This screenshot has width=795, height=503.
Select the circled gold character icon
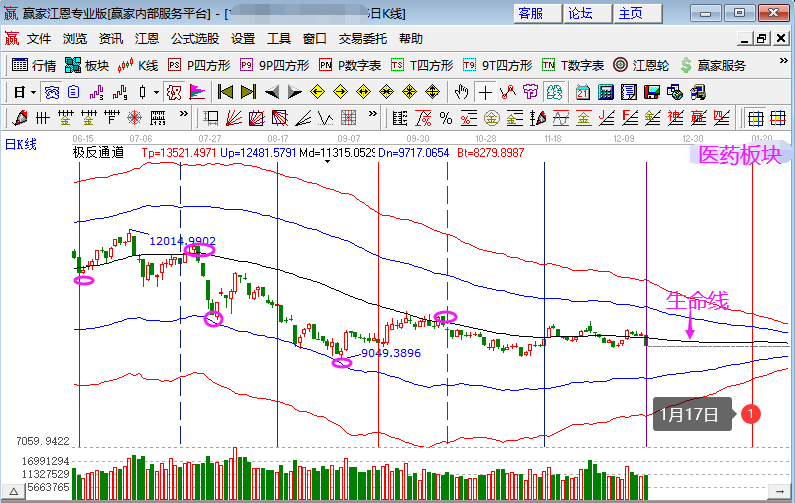(491, 118)
